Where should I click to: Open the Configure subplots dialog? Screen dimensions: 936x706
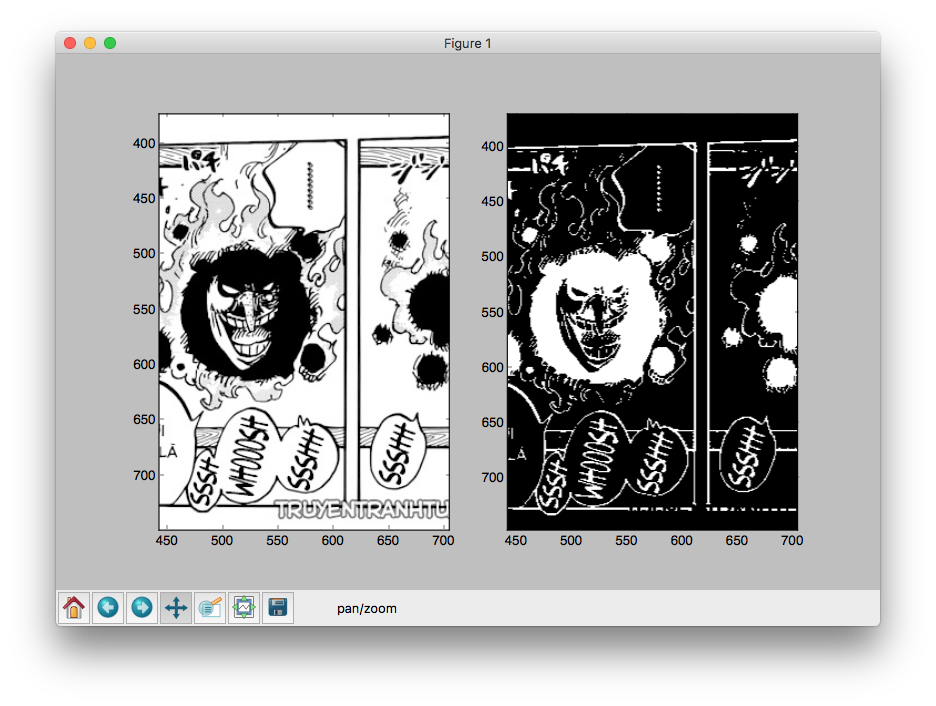[244, 608]
